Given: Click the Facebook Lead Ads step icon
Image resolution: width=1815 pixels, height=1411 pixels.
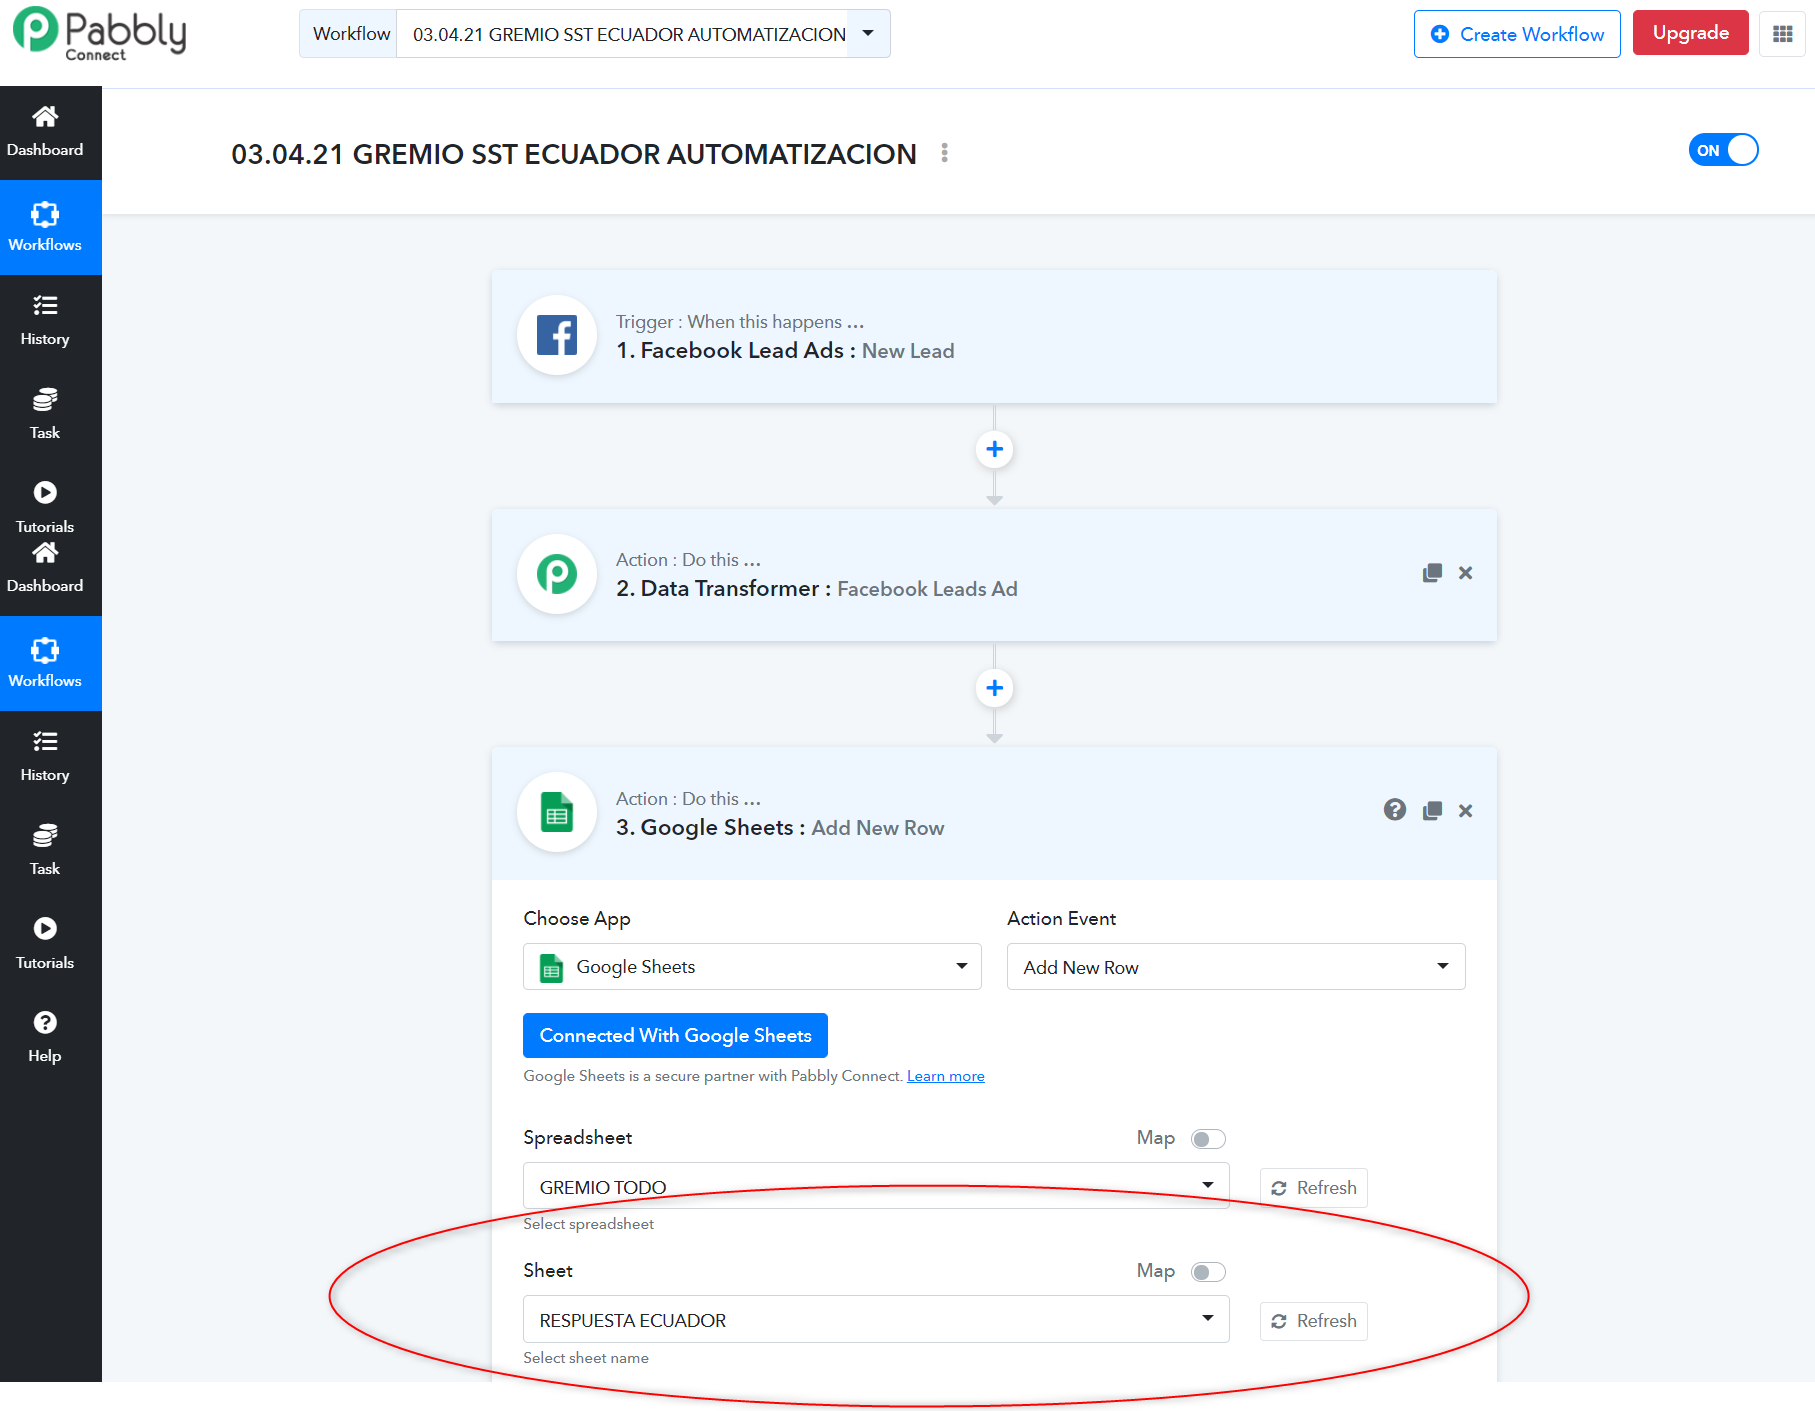Looking at the screenshot, I should (557, 335).
